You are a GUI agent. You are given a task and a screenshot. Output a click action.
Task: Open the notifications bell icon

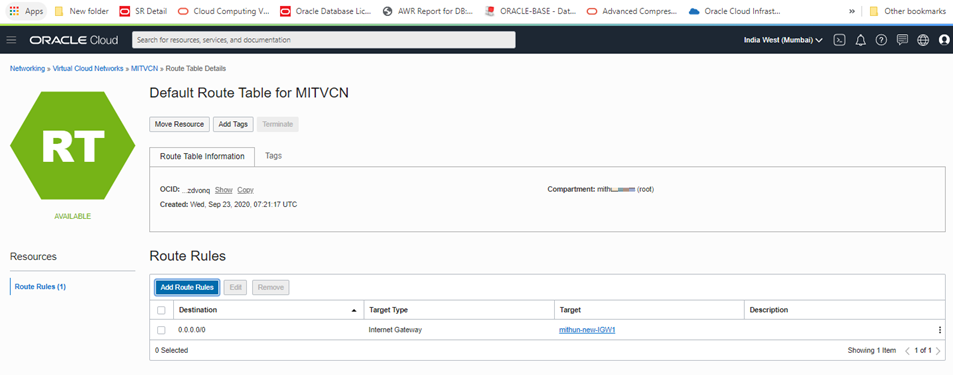(x=861, y=40)
